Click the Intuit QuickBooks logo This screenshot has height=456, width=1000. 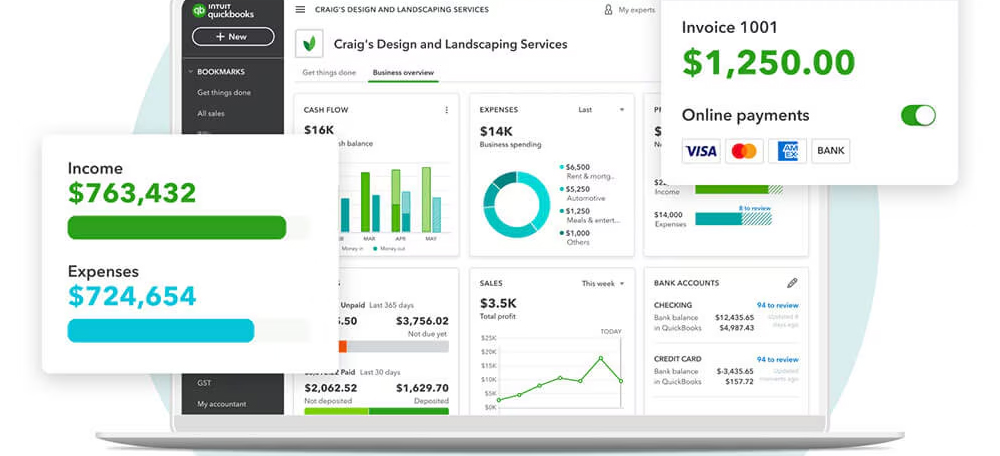point(223,10)
